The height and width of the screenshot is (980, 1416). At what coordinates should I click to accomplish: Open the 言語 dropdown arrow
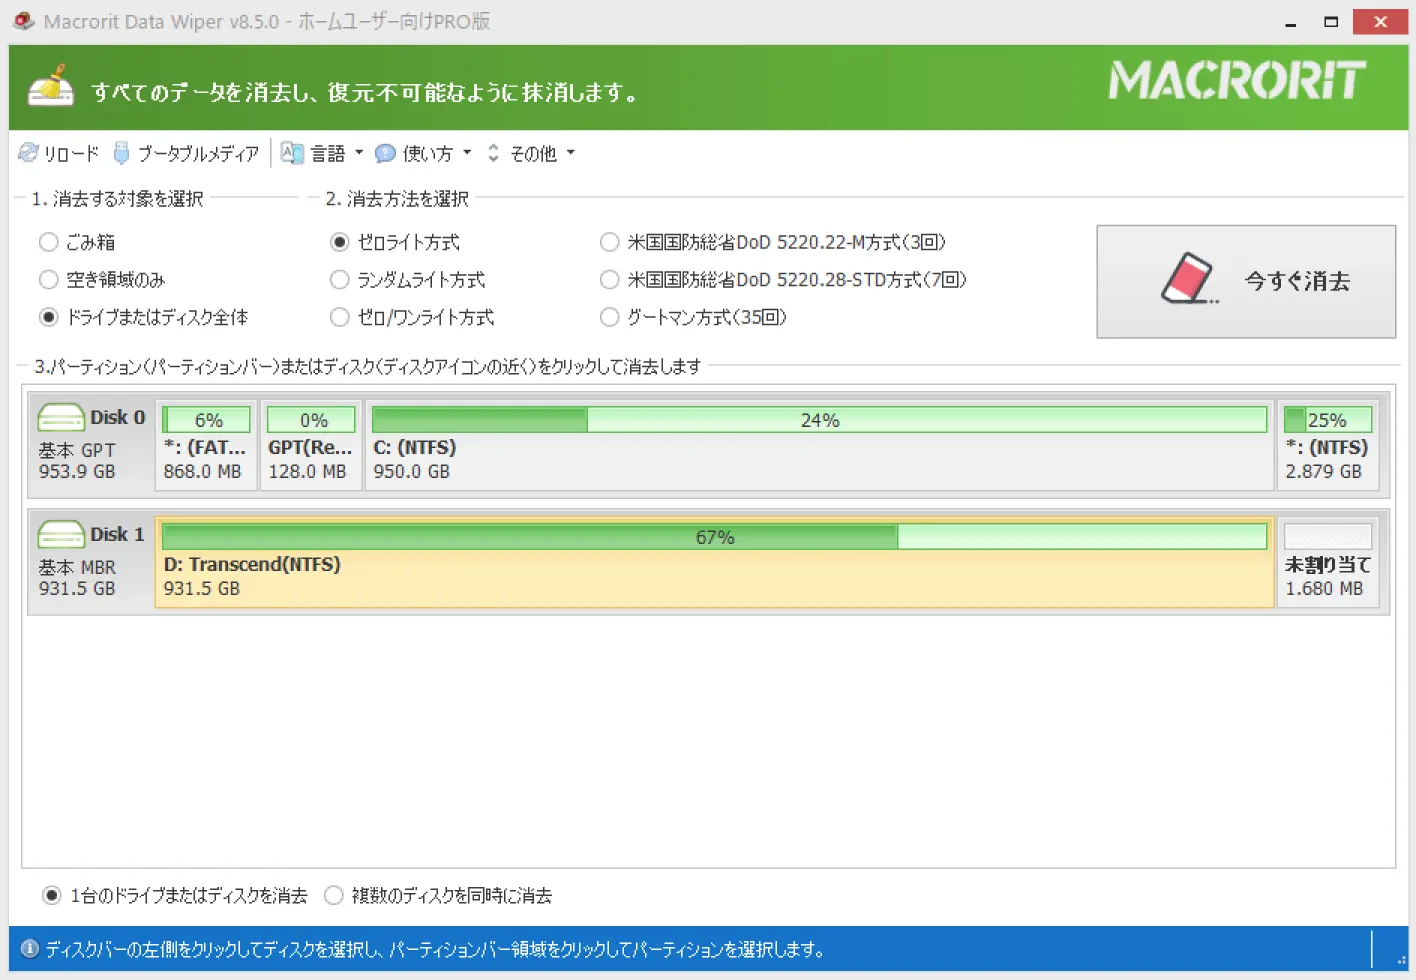pos(359,153)
